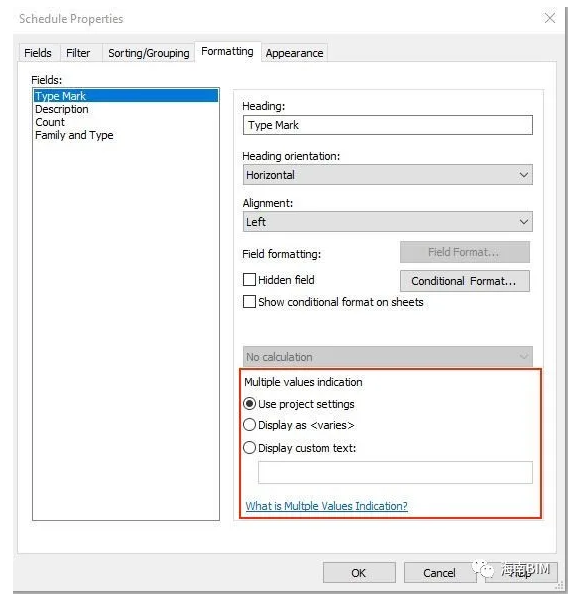Choose Display as <varies> option
This screenshot has height=600, width=580.
(x=249, y=425)
